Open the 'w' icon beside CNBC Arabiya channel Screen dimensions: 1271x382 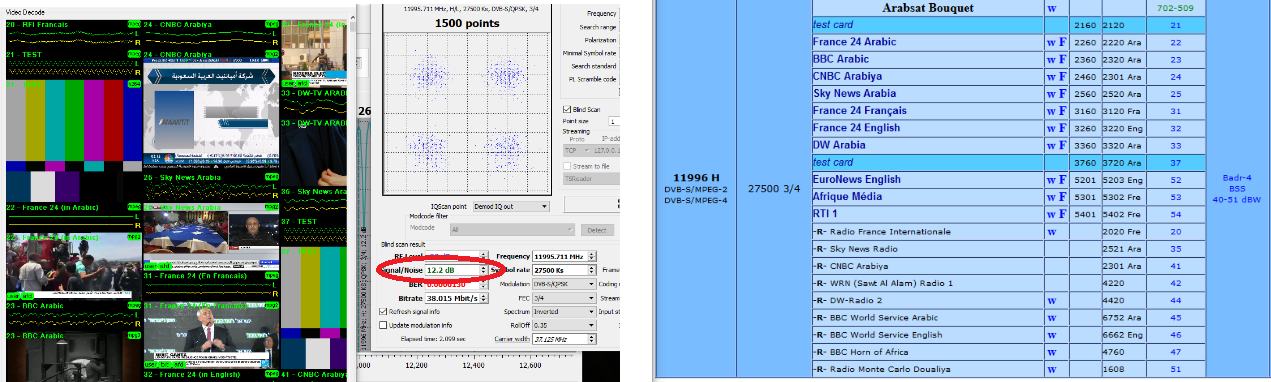(1050, 77)
